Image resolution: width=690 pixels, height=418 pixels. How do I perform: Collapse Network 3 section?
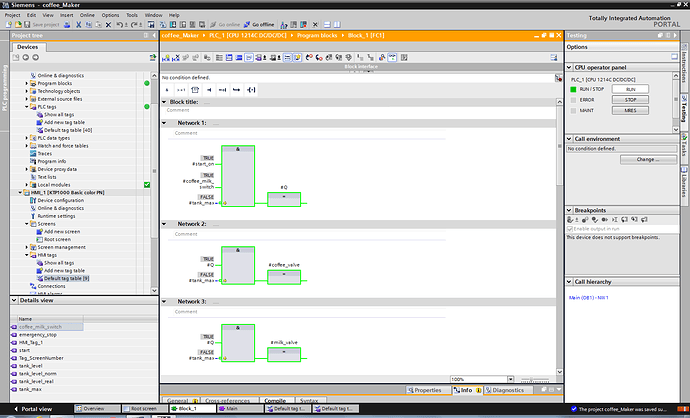click(164, 302)
